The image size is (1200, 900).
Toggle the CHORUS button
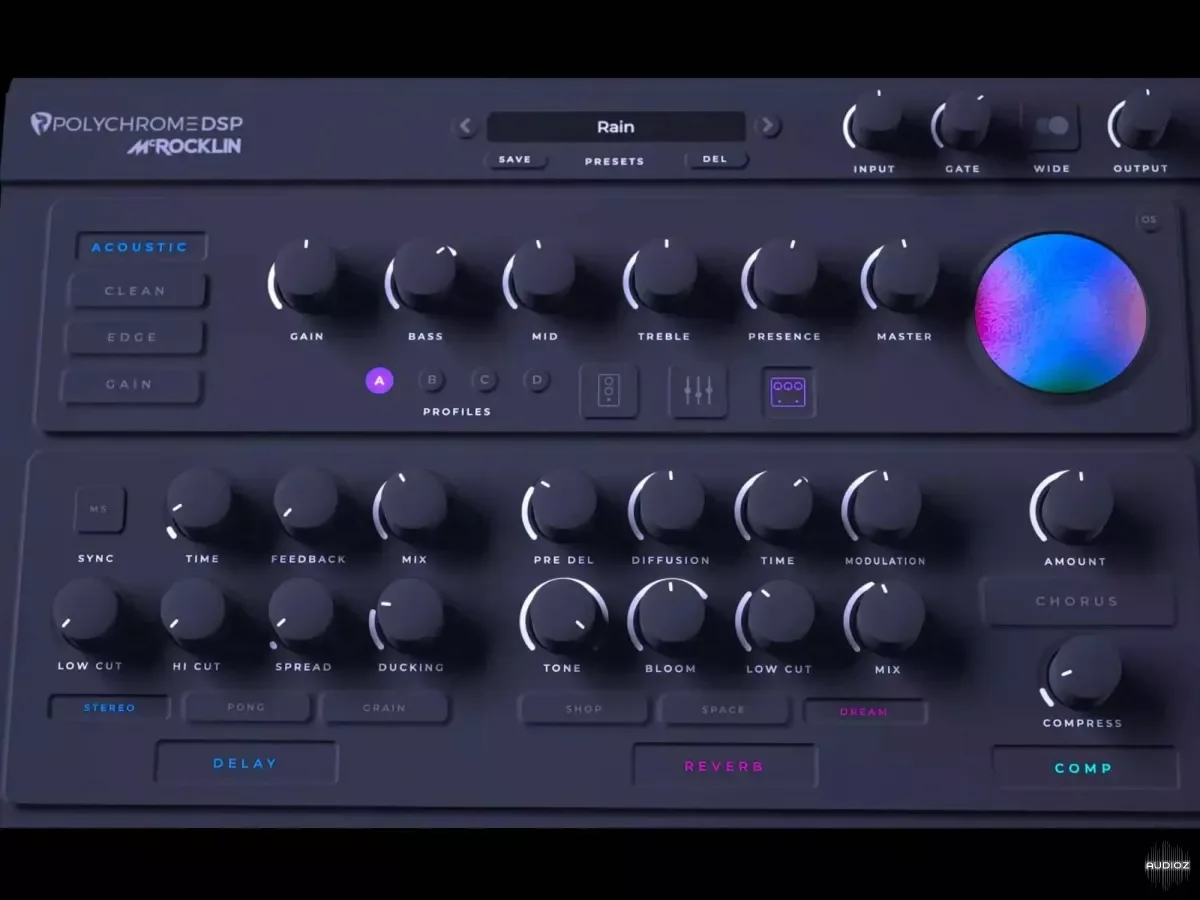point(1077,601)
